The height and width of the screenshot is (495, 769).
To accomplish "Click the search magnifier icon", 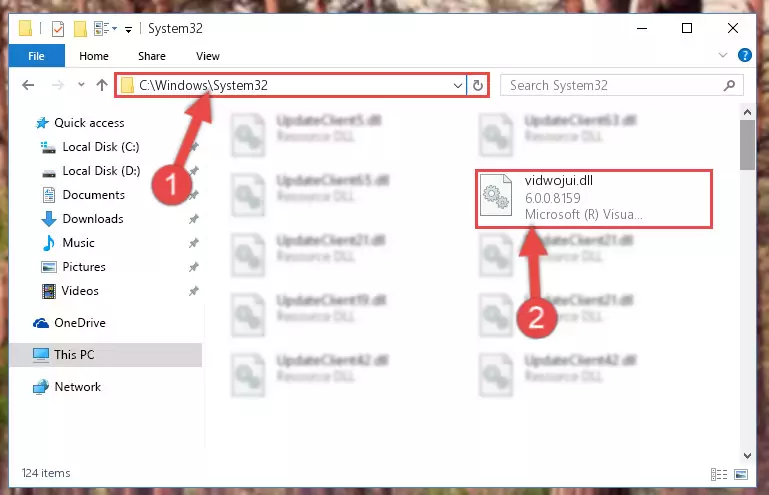I will (x=729, y=85).
